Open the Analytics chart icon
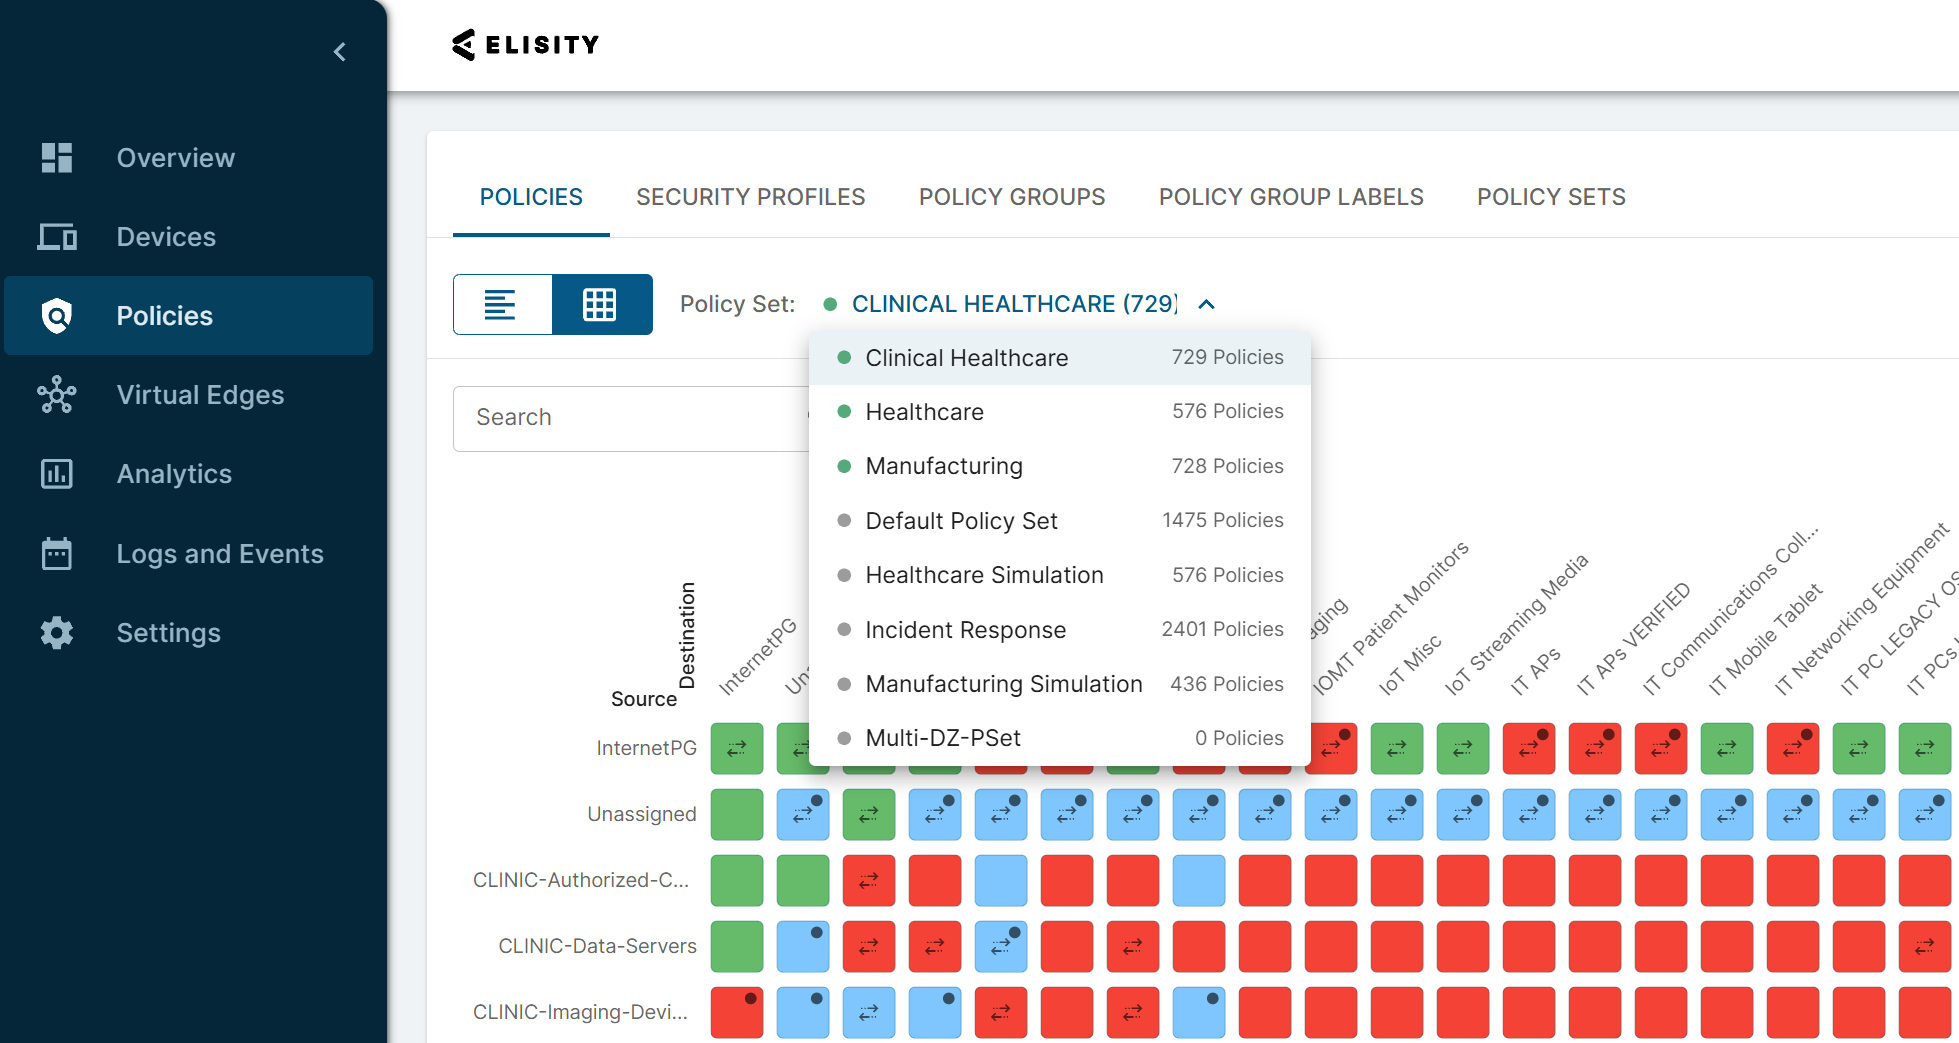Screen dimensions: 1959x1043 click(57, 474)
